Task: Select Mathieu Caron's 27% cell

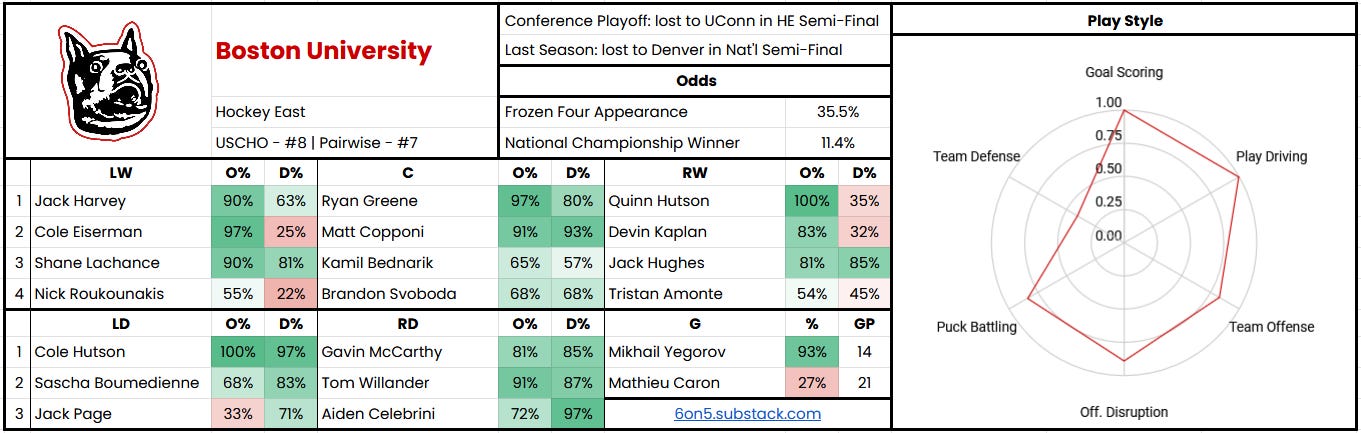Action: 811,382
